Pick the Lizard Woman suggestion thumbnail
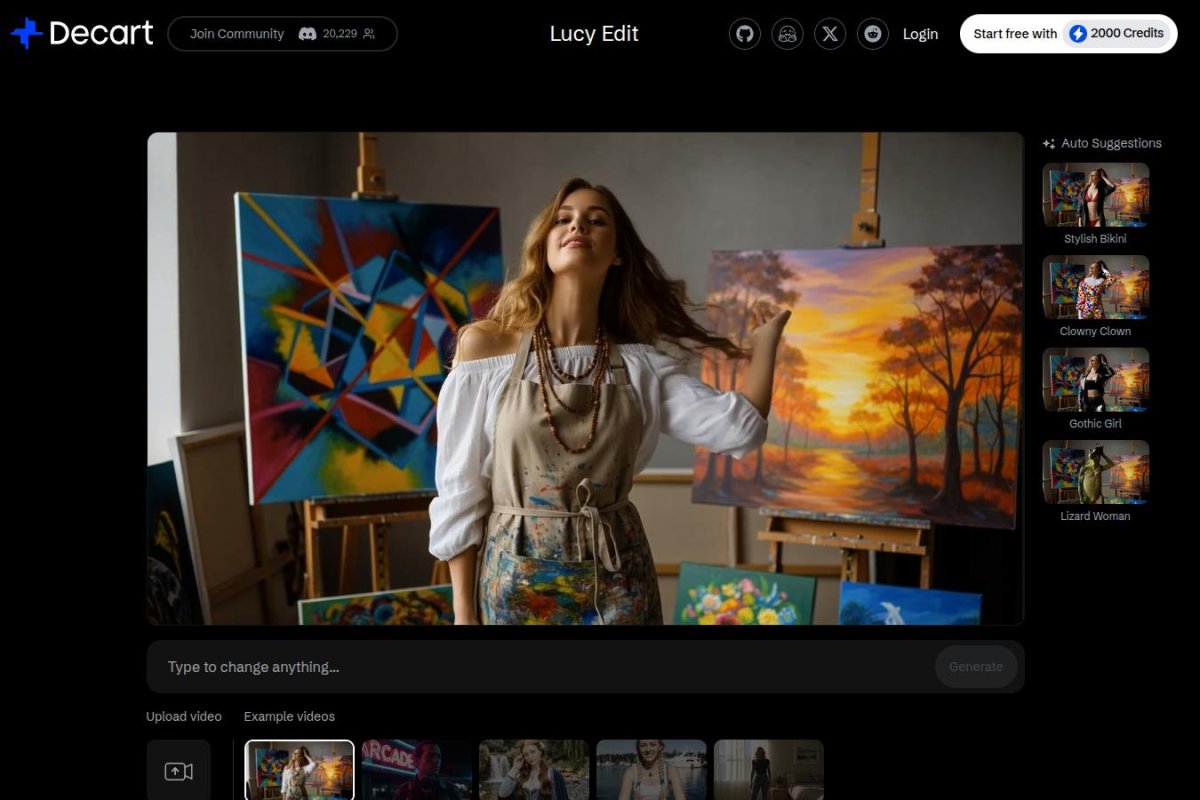Image resolution: width=1200 pixels, height=800 pixels. pos(1095,473)
